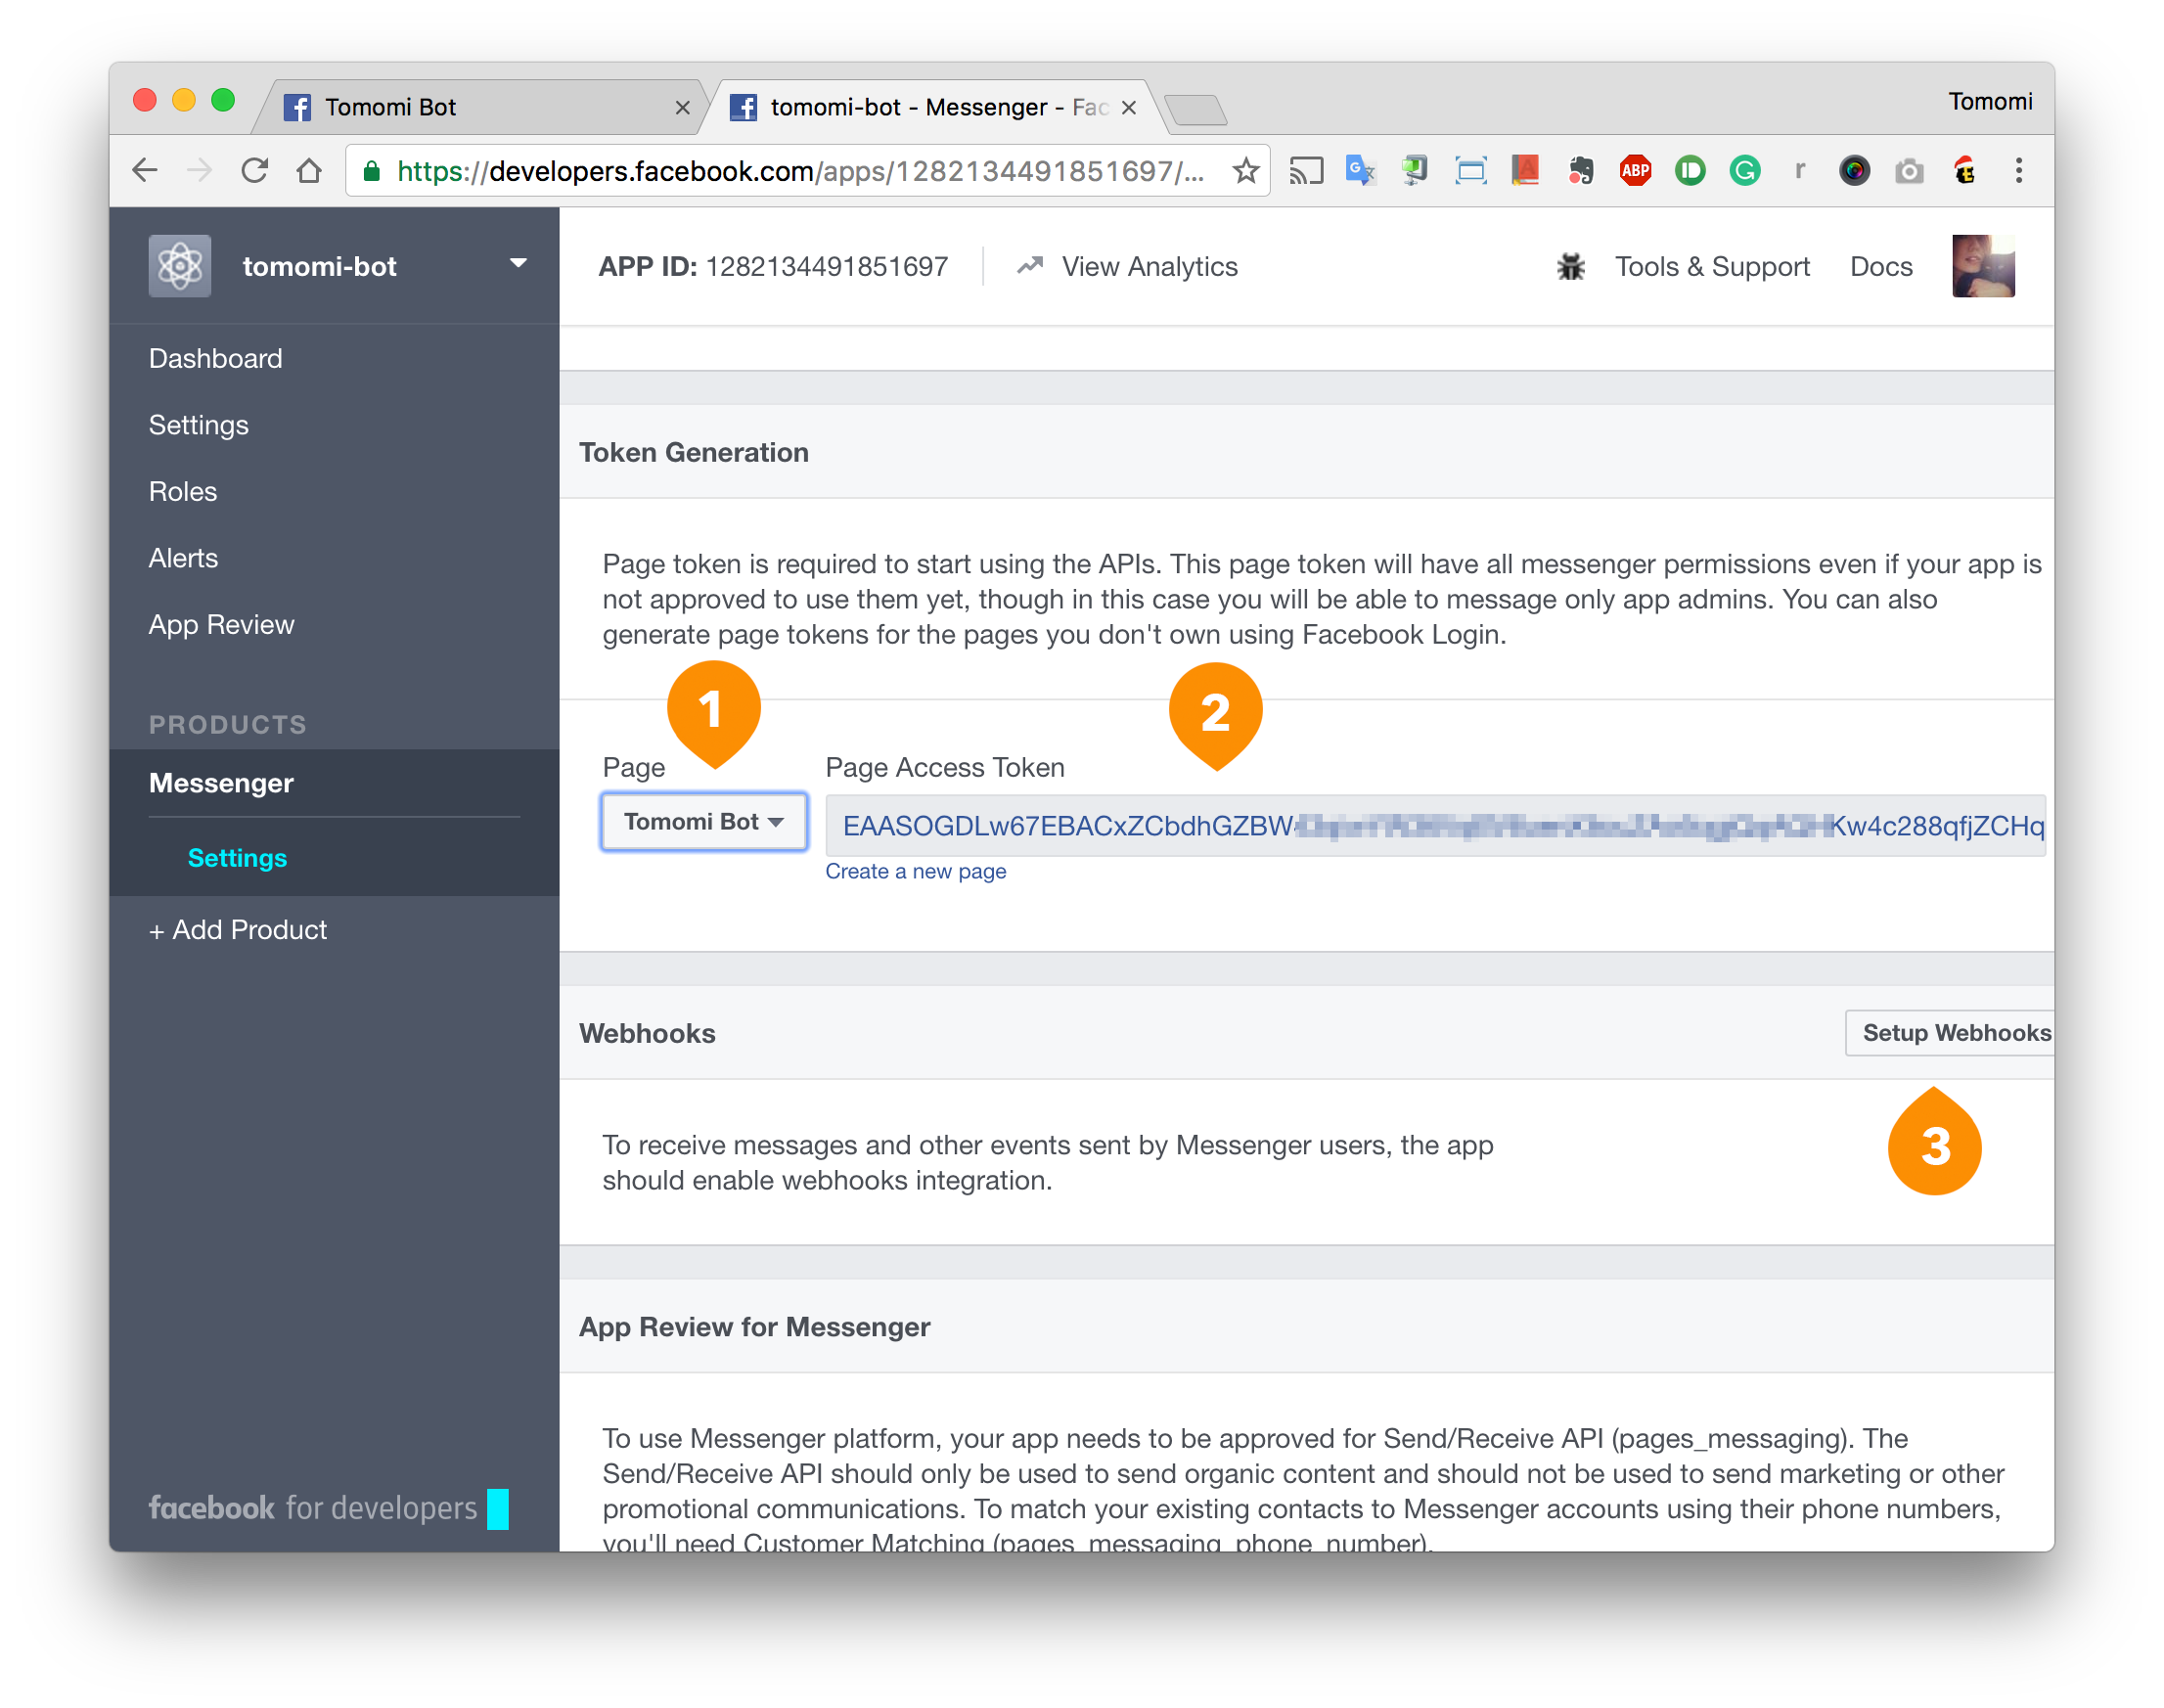Viewport: 2164px width, 1708px height.
Task: Click Add Product in sidebar
Action: click(x=241, y=929)
